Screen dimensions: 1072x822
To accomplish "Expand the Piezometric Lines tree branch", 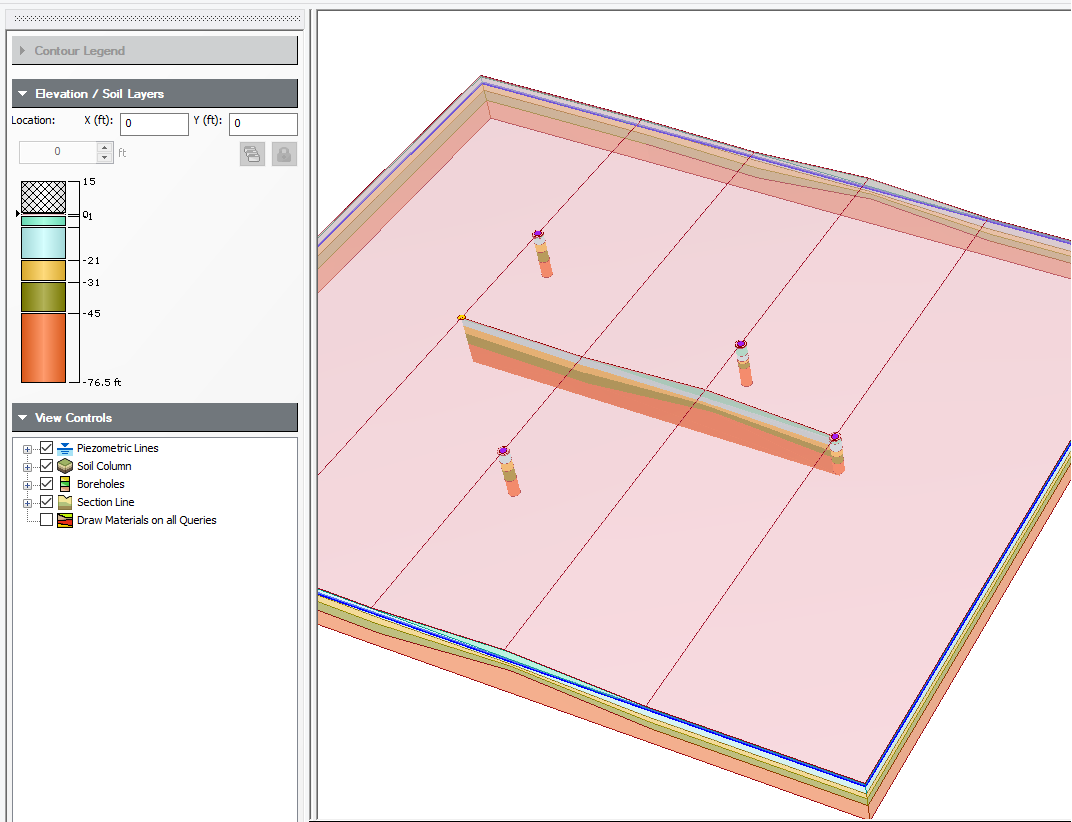I will pos(27,448).
